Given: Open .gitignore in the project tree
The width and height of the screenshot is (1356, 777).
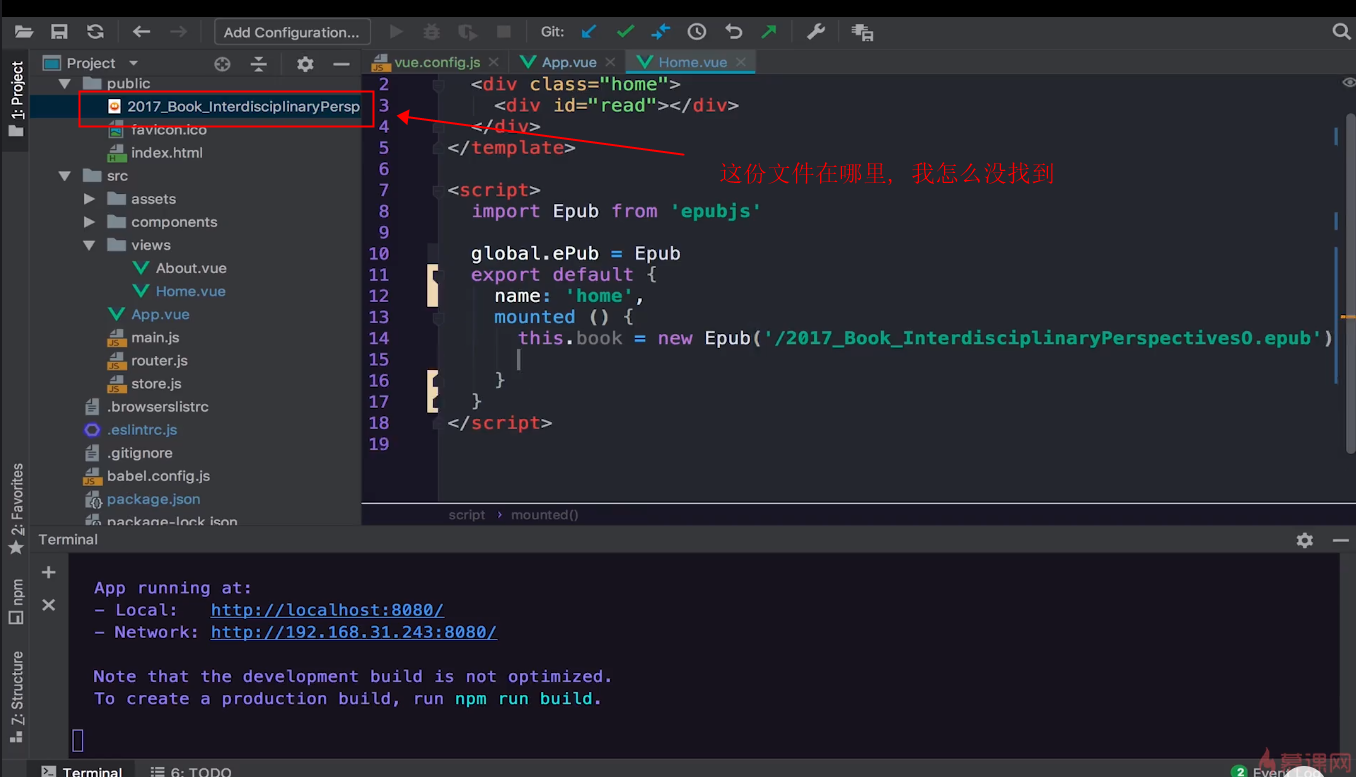Looking at the screenshot, I should click(x=139, y=453).
